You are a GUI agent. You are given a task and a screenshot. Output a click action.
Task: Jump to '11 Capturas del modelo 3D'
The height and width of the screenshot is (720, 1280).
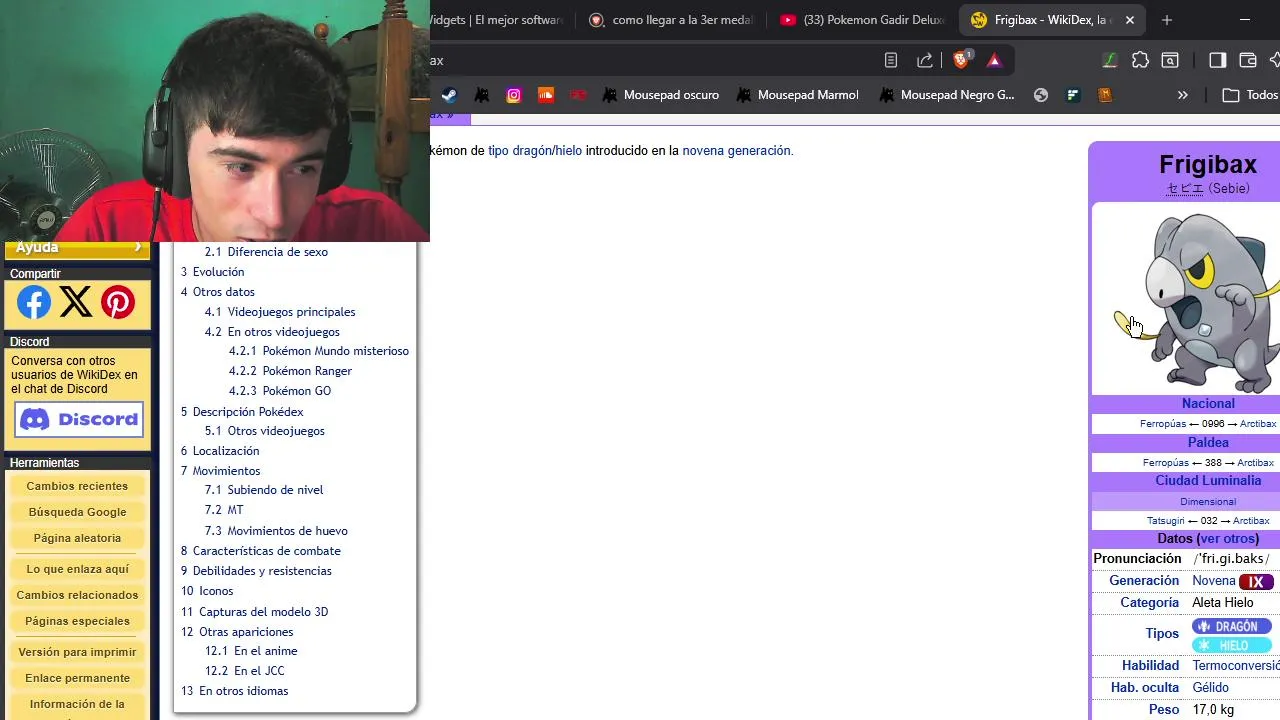click(254, 612)
